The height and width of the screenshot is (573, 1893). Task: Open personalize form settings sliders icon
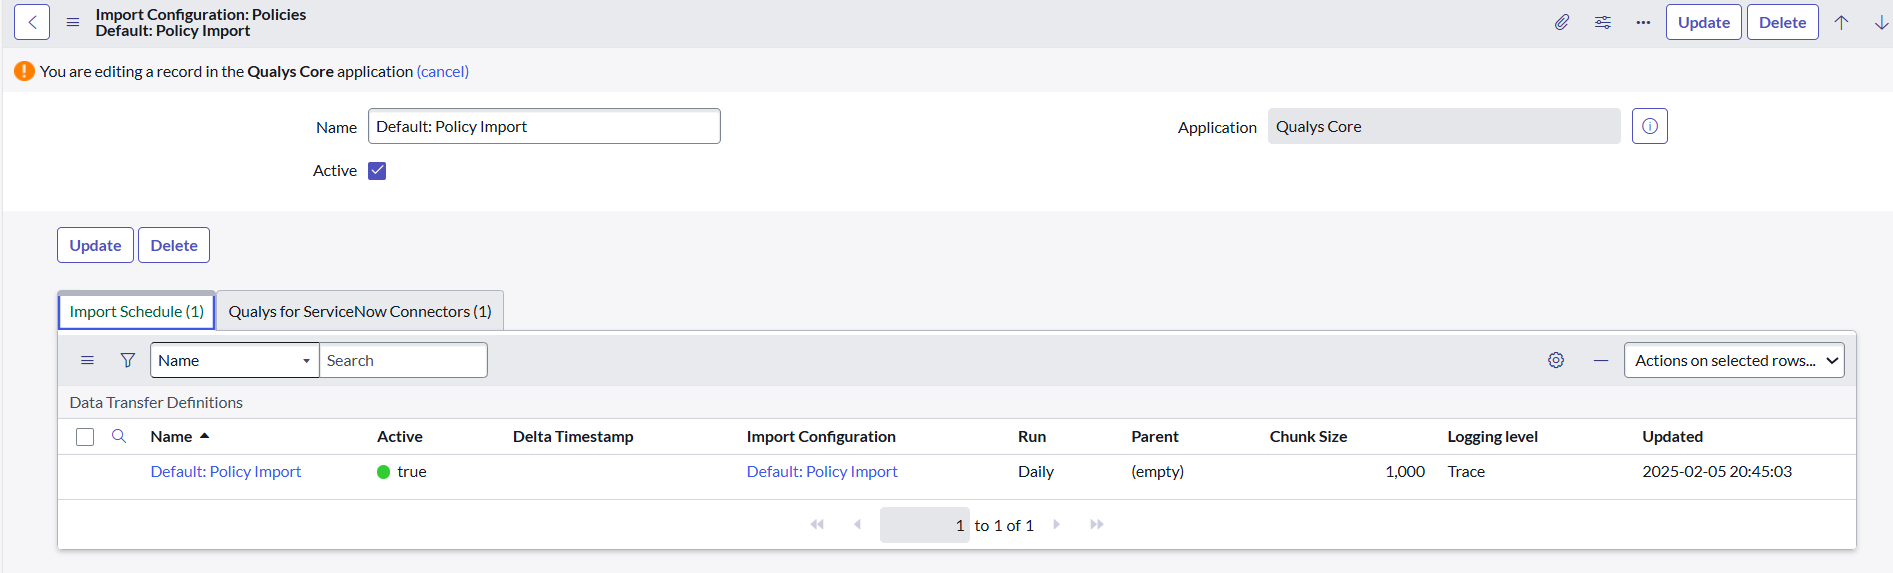click(x=1603, y=22)
